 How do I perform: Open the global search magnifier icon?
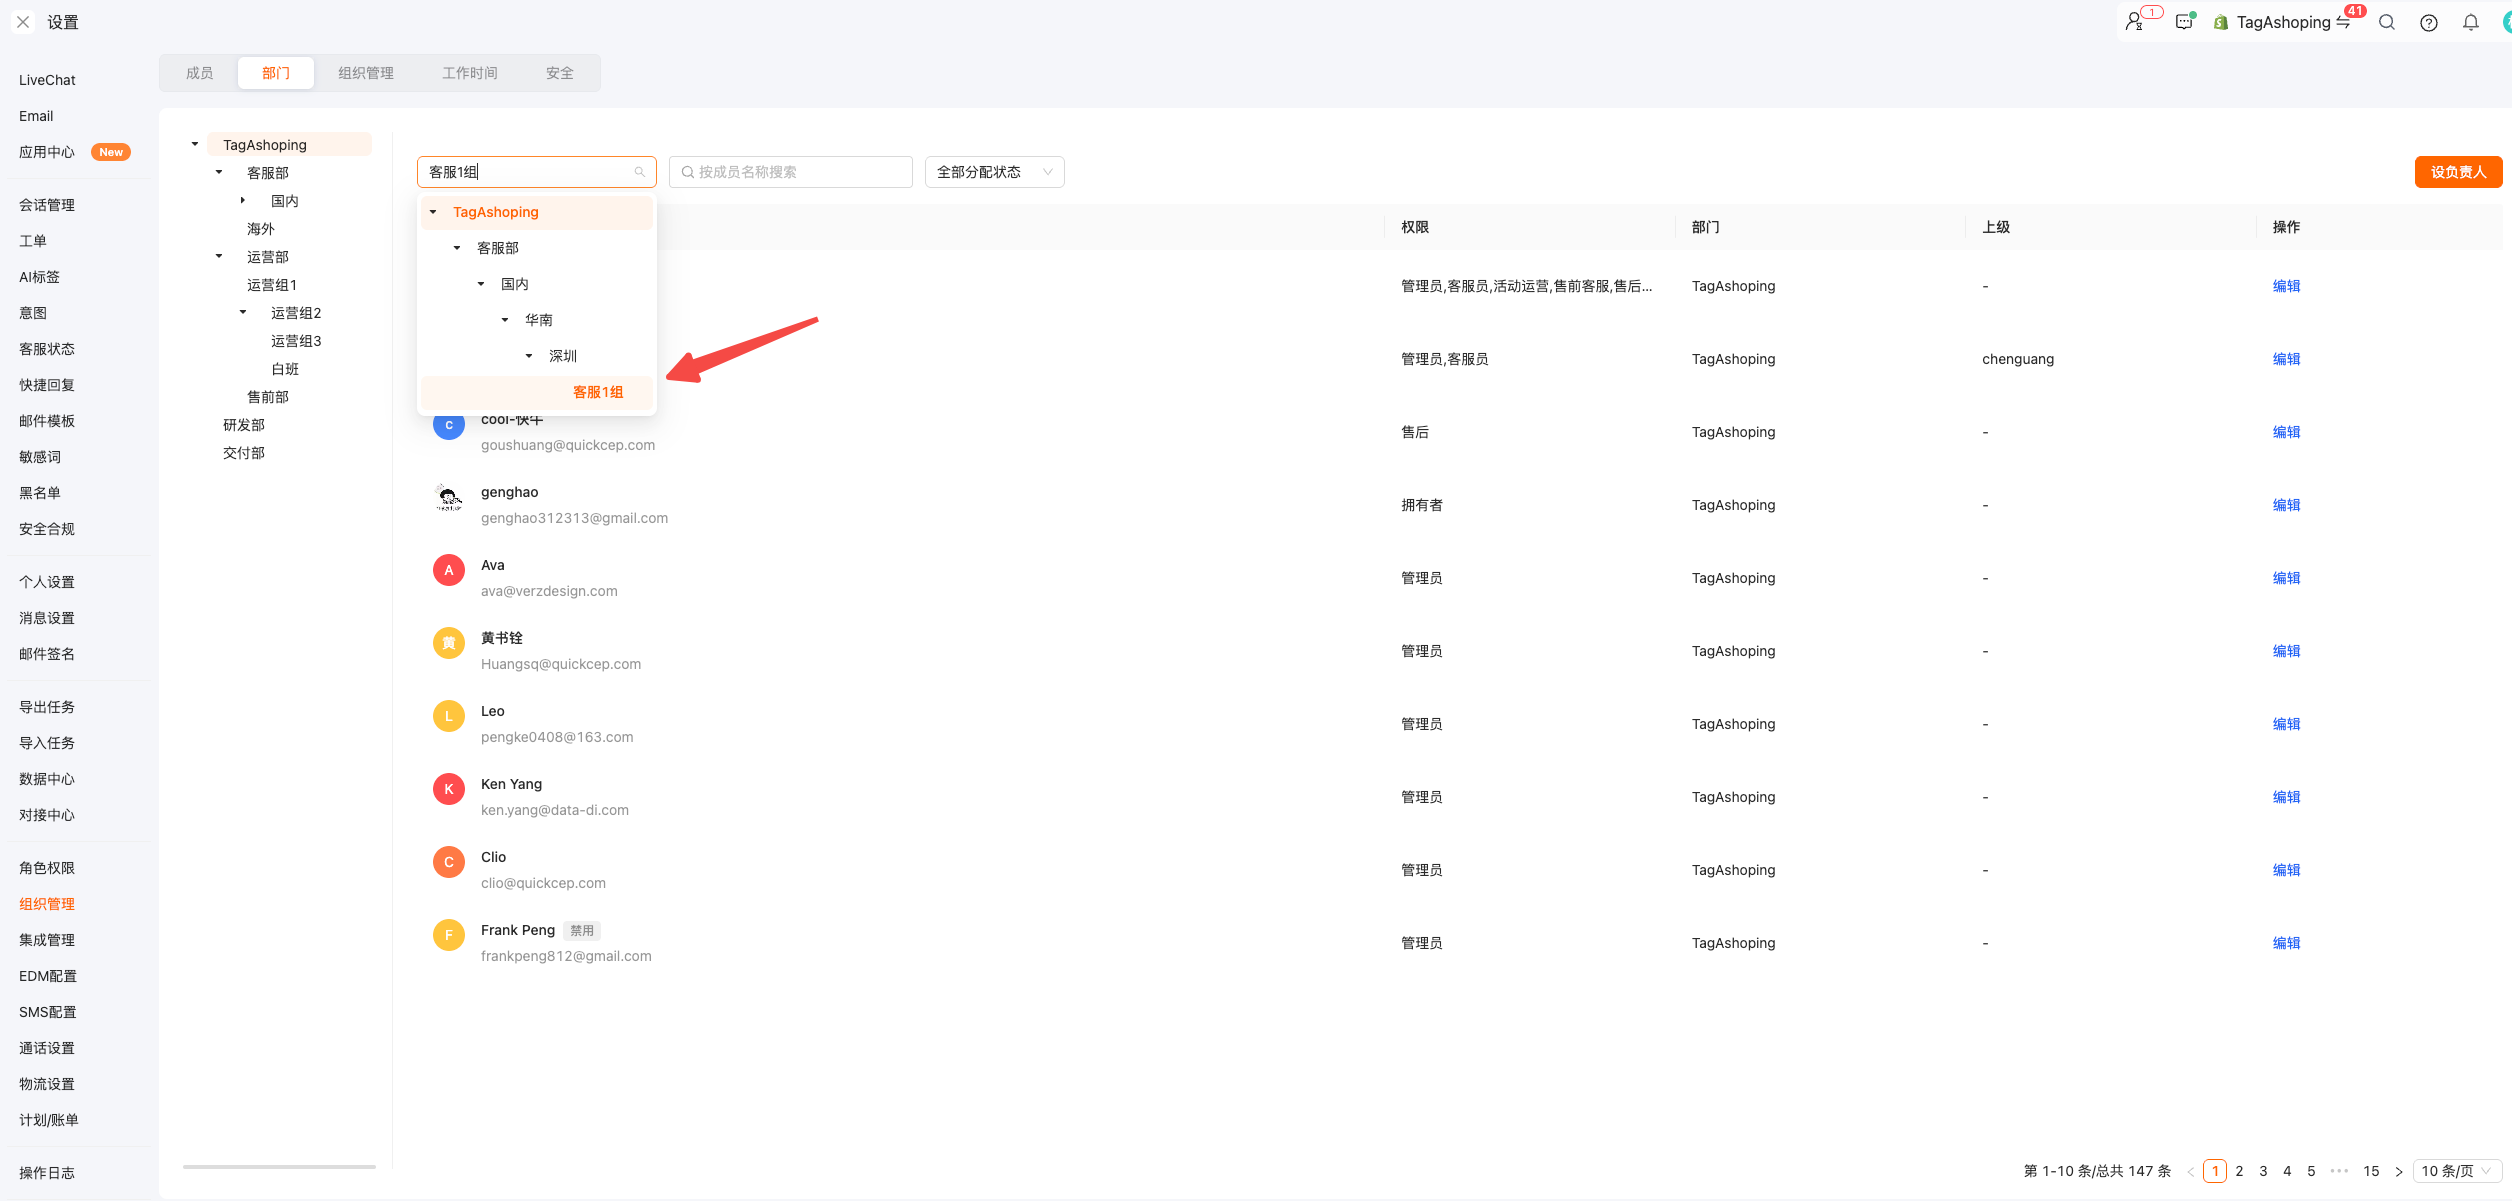click(2387, 22)
